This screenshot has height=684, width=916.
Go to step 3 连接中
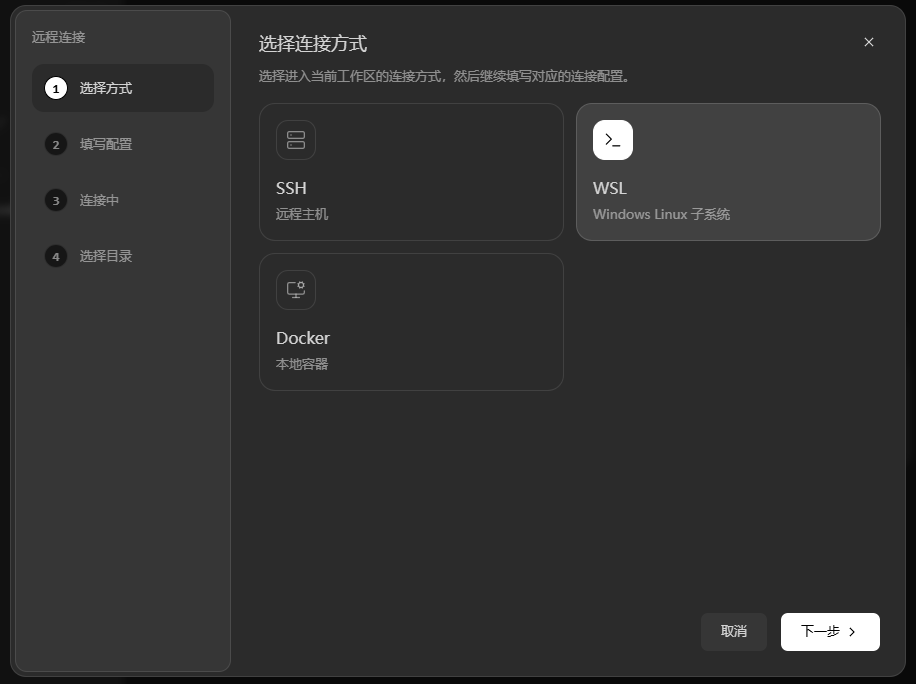click(123, 200)
